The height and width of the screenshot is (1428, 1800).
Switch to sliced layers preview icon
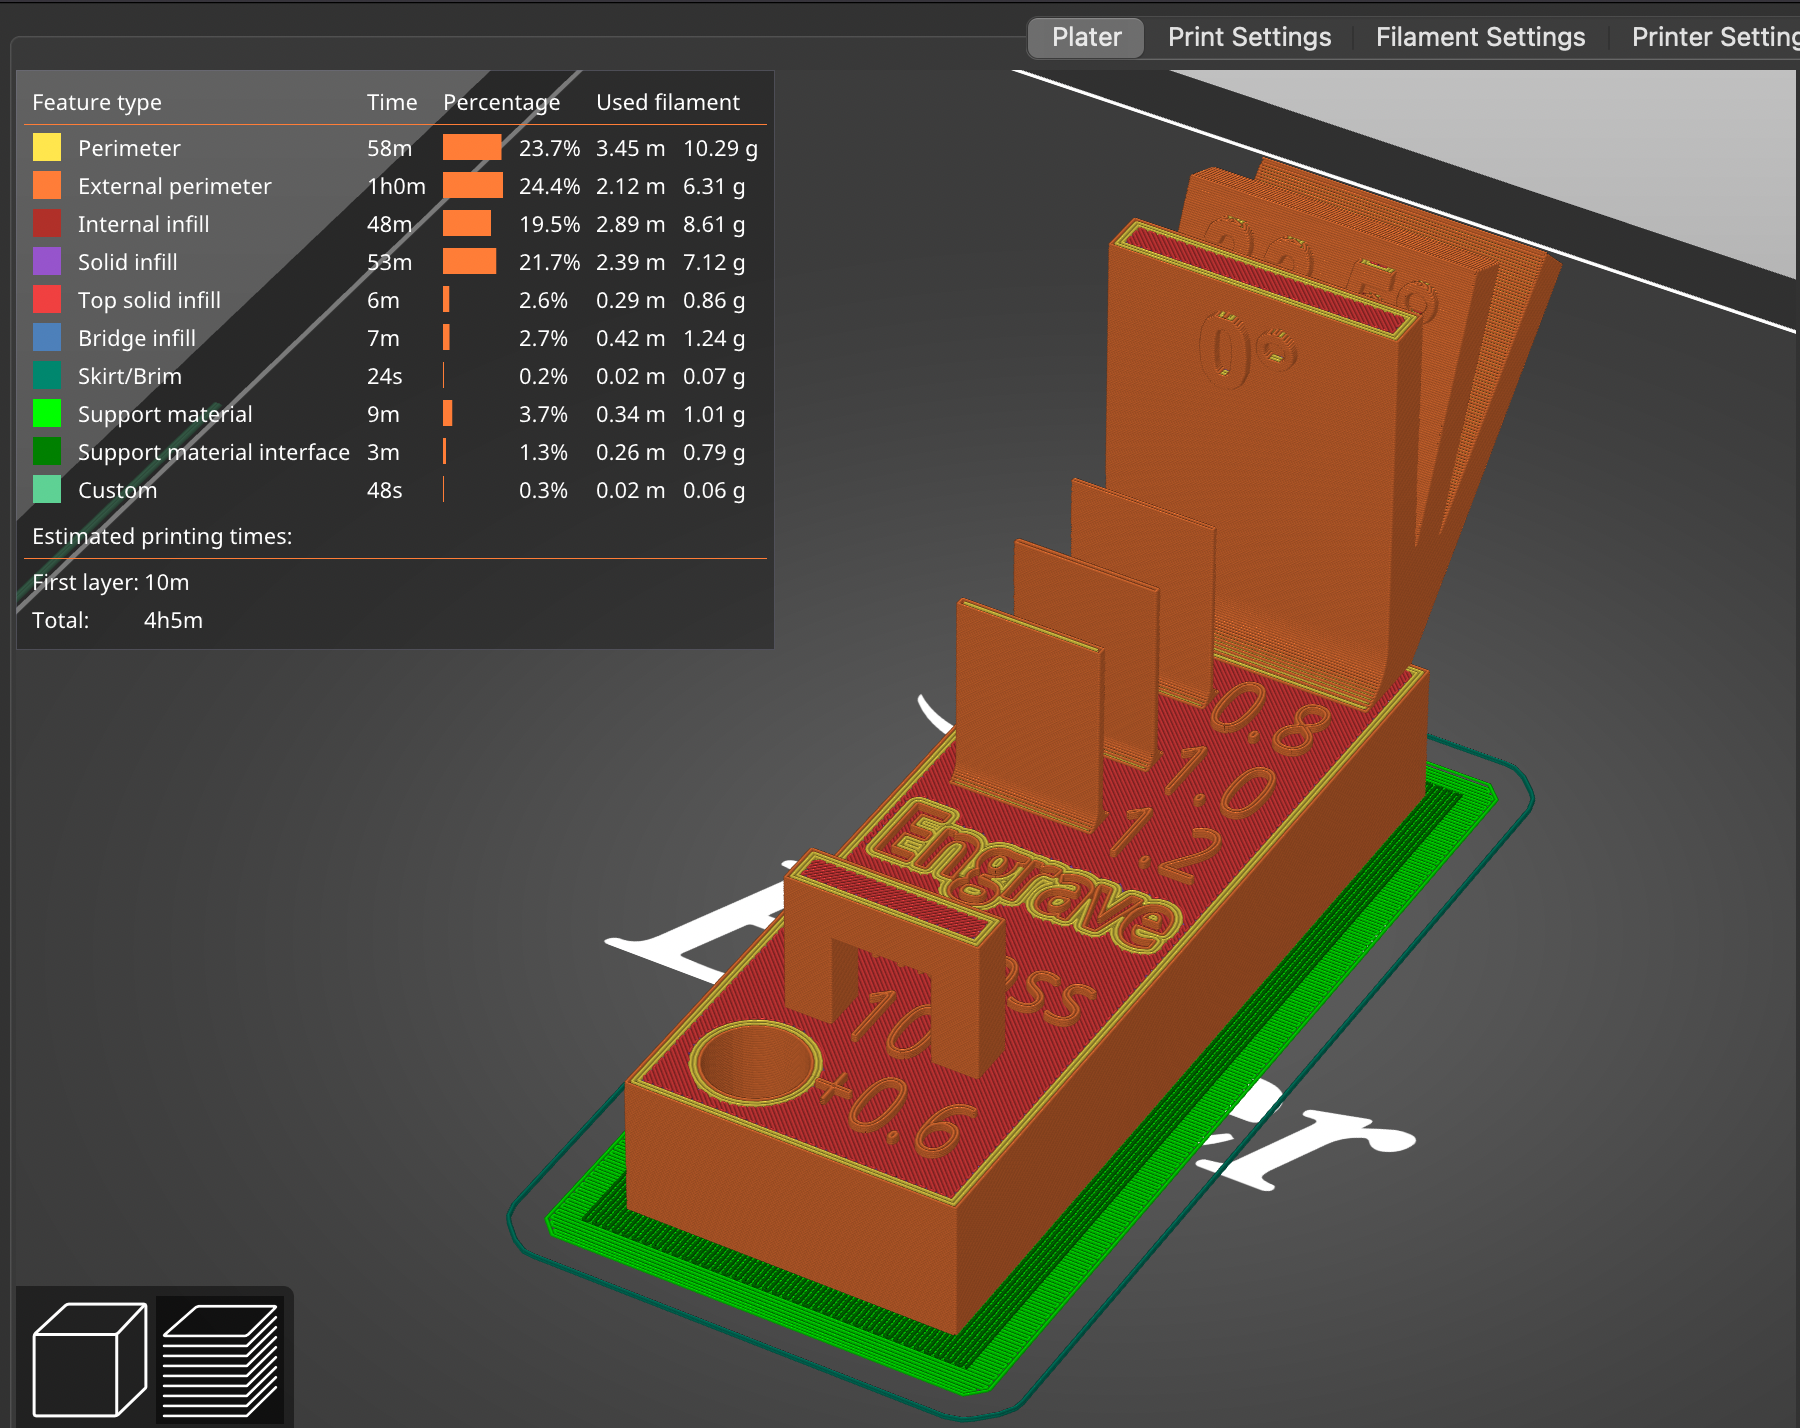(220, 1358)
